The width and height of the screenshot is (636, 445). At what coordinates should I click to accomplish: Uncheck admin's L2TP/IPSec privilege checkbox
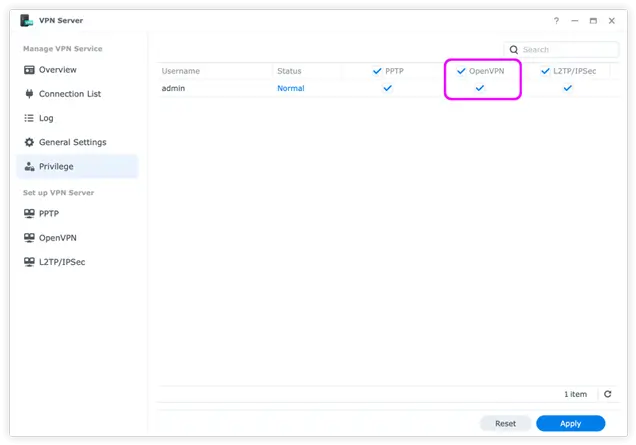click(x=567, y=88)
